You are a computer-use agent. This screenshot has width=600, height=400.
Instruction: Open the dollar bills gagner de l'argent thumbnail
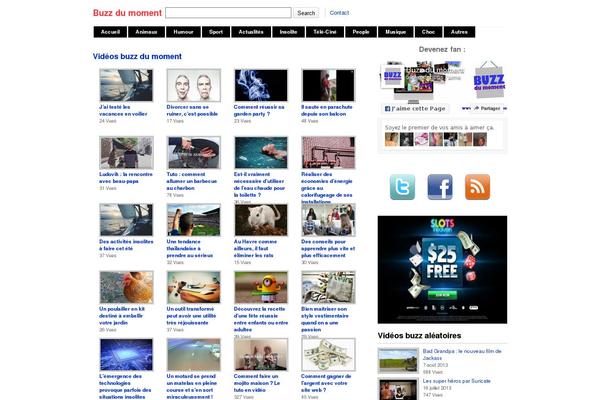coord(328,354)
